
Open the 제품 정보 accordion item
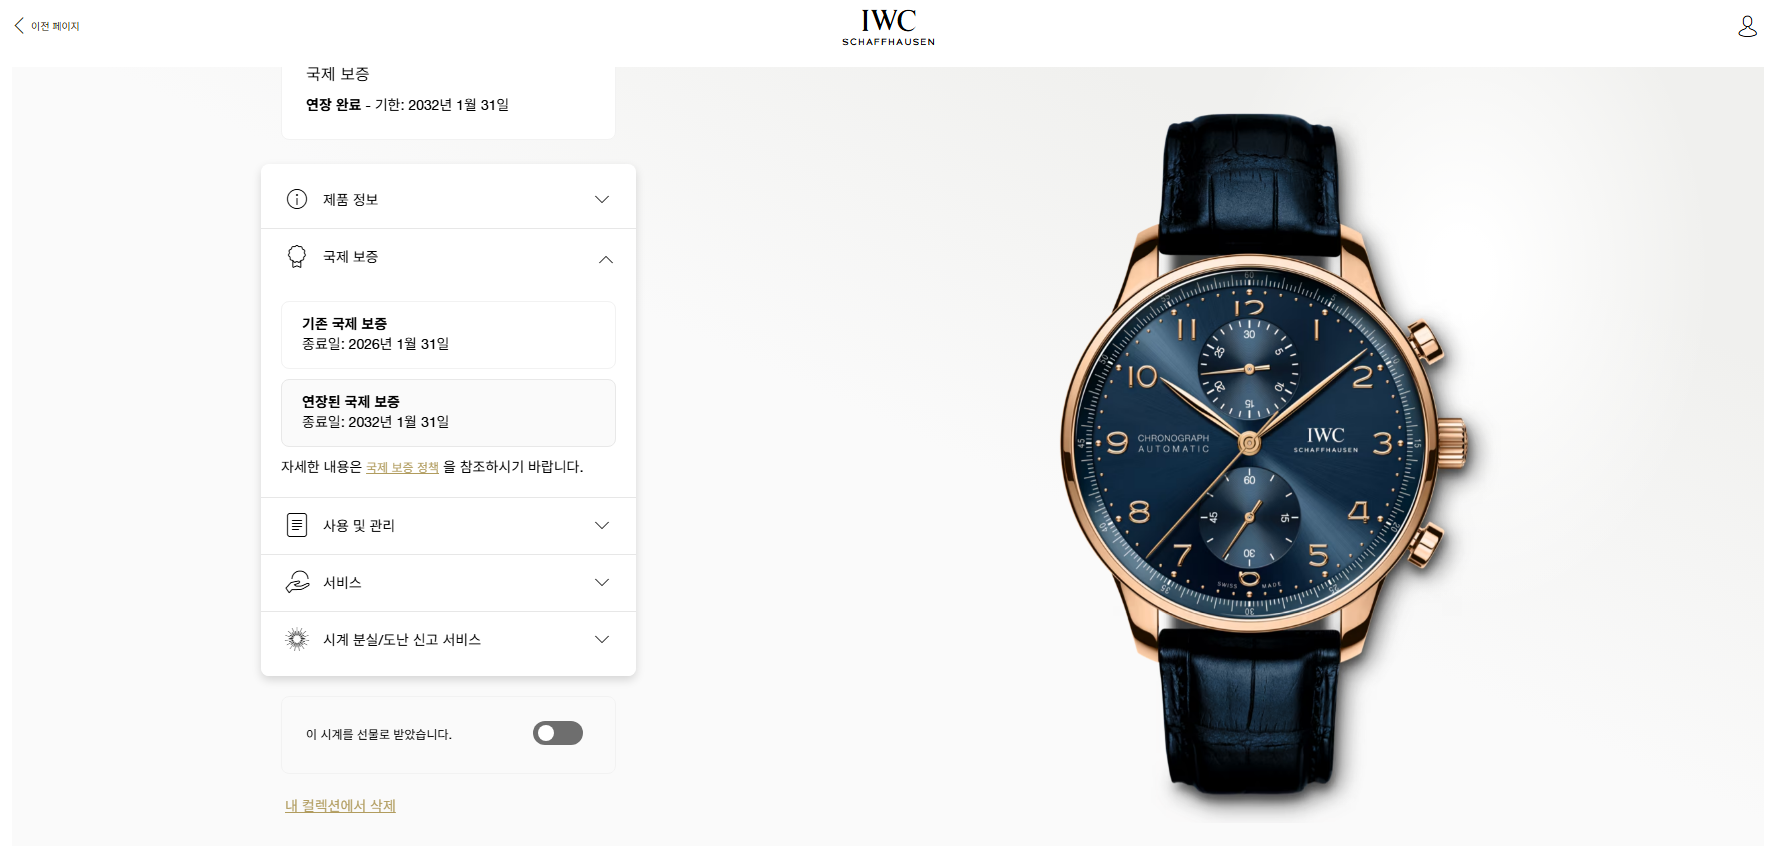coord(448,199)
